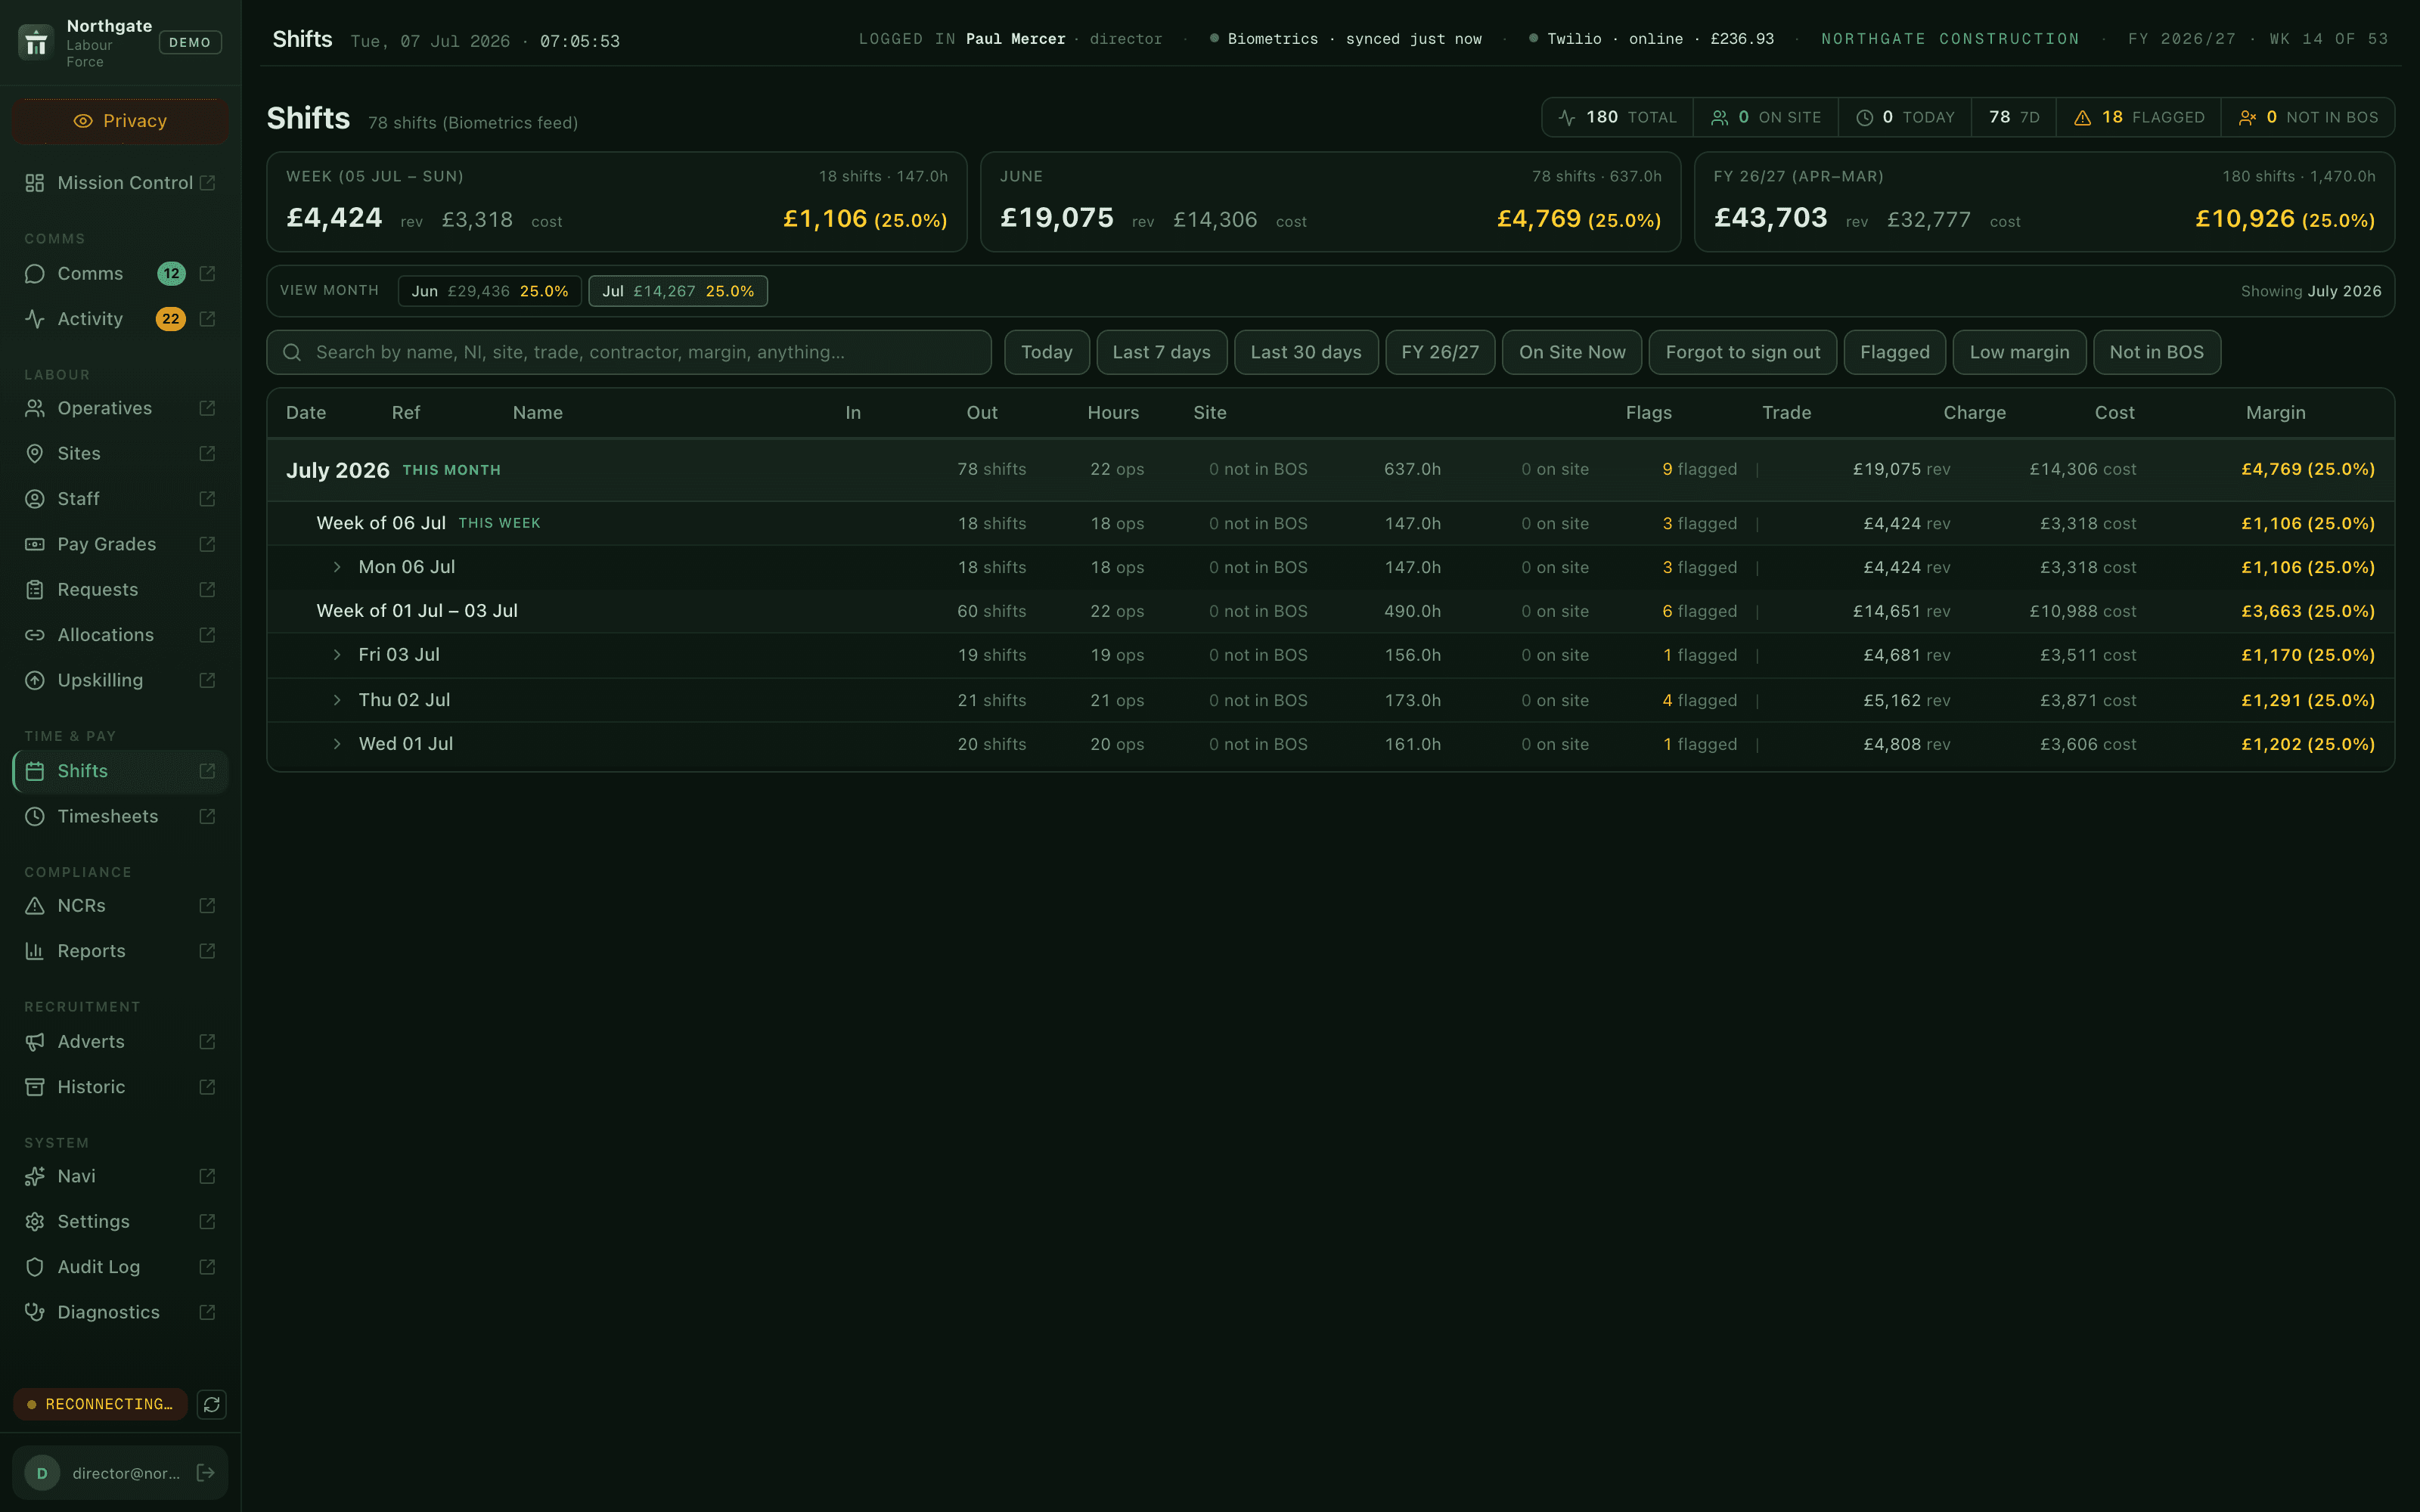This screenshot has width=2420, height=1512.
Task: Collapse the Week of 06 Jul group
Action: (1330, 524)
